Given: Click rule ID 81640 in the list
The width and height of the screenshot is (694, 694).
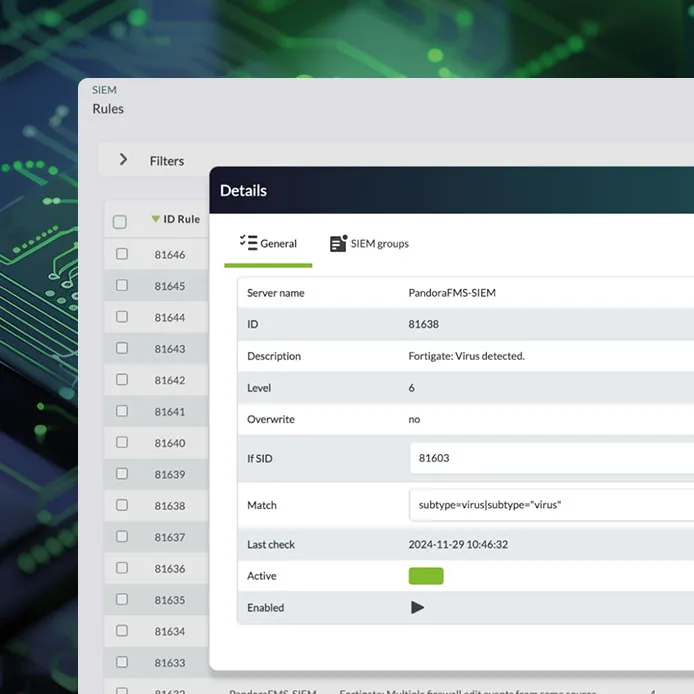Looking at the screenshot, I should click(170, 443).
